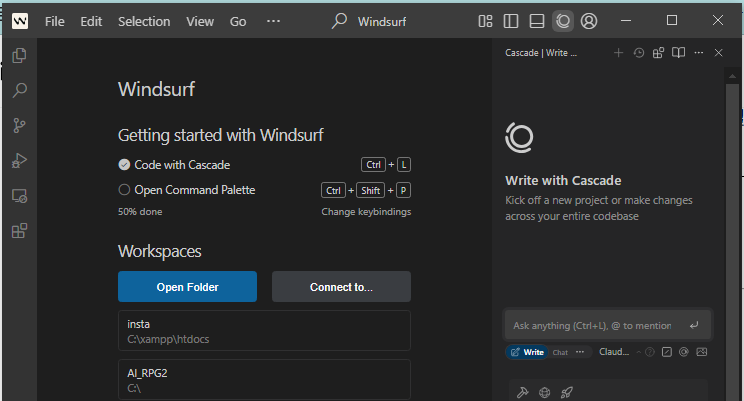Image resolution: width=744 pixels, height=401 pixels.
Task: Click the Open Folder button
Action: [187, 287]
